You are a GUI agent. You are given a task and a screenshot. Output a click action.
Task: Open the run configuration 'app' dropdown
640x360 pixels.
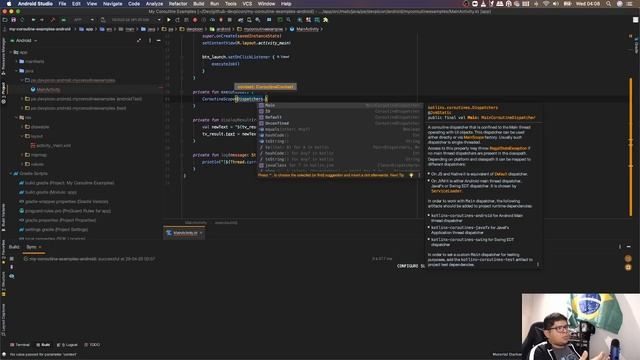pyautogui.click(x=83, y=20)
